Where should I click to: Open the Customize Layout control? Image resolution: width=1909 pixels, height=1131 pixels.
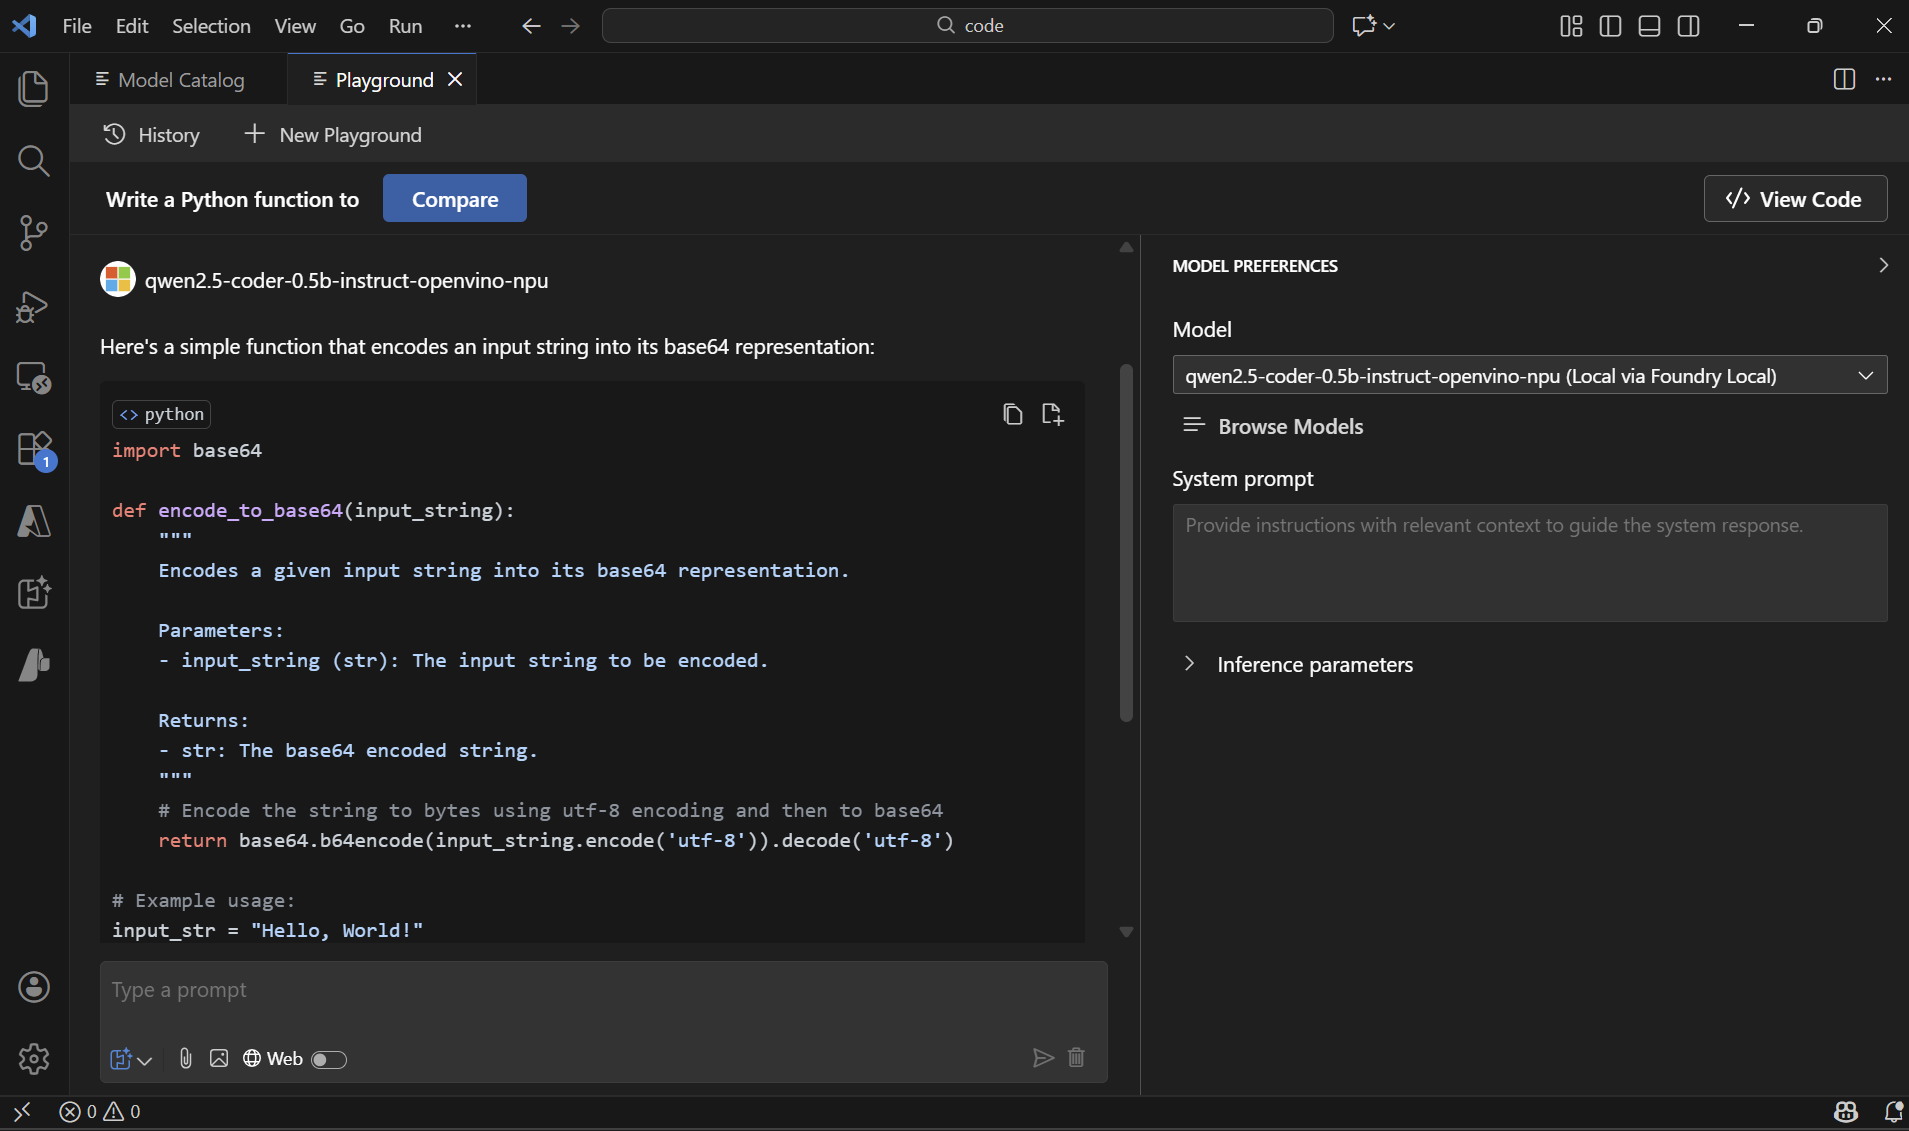[x=1571, y=26]
